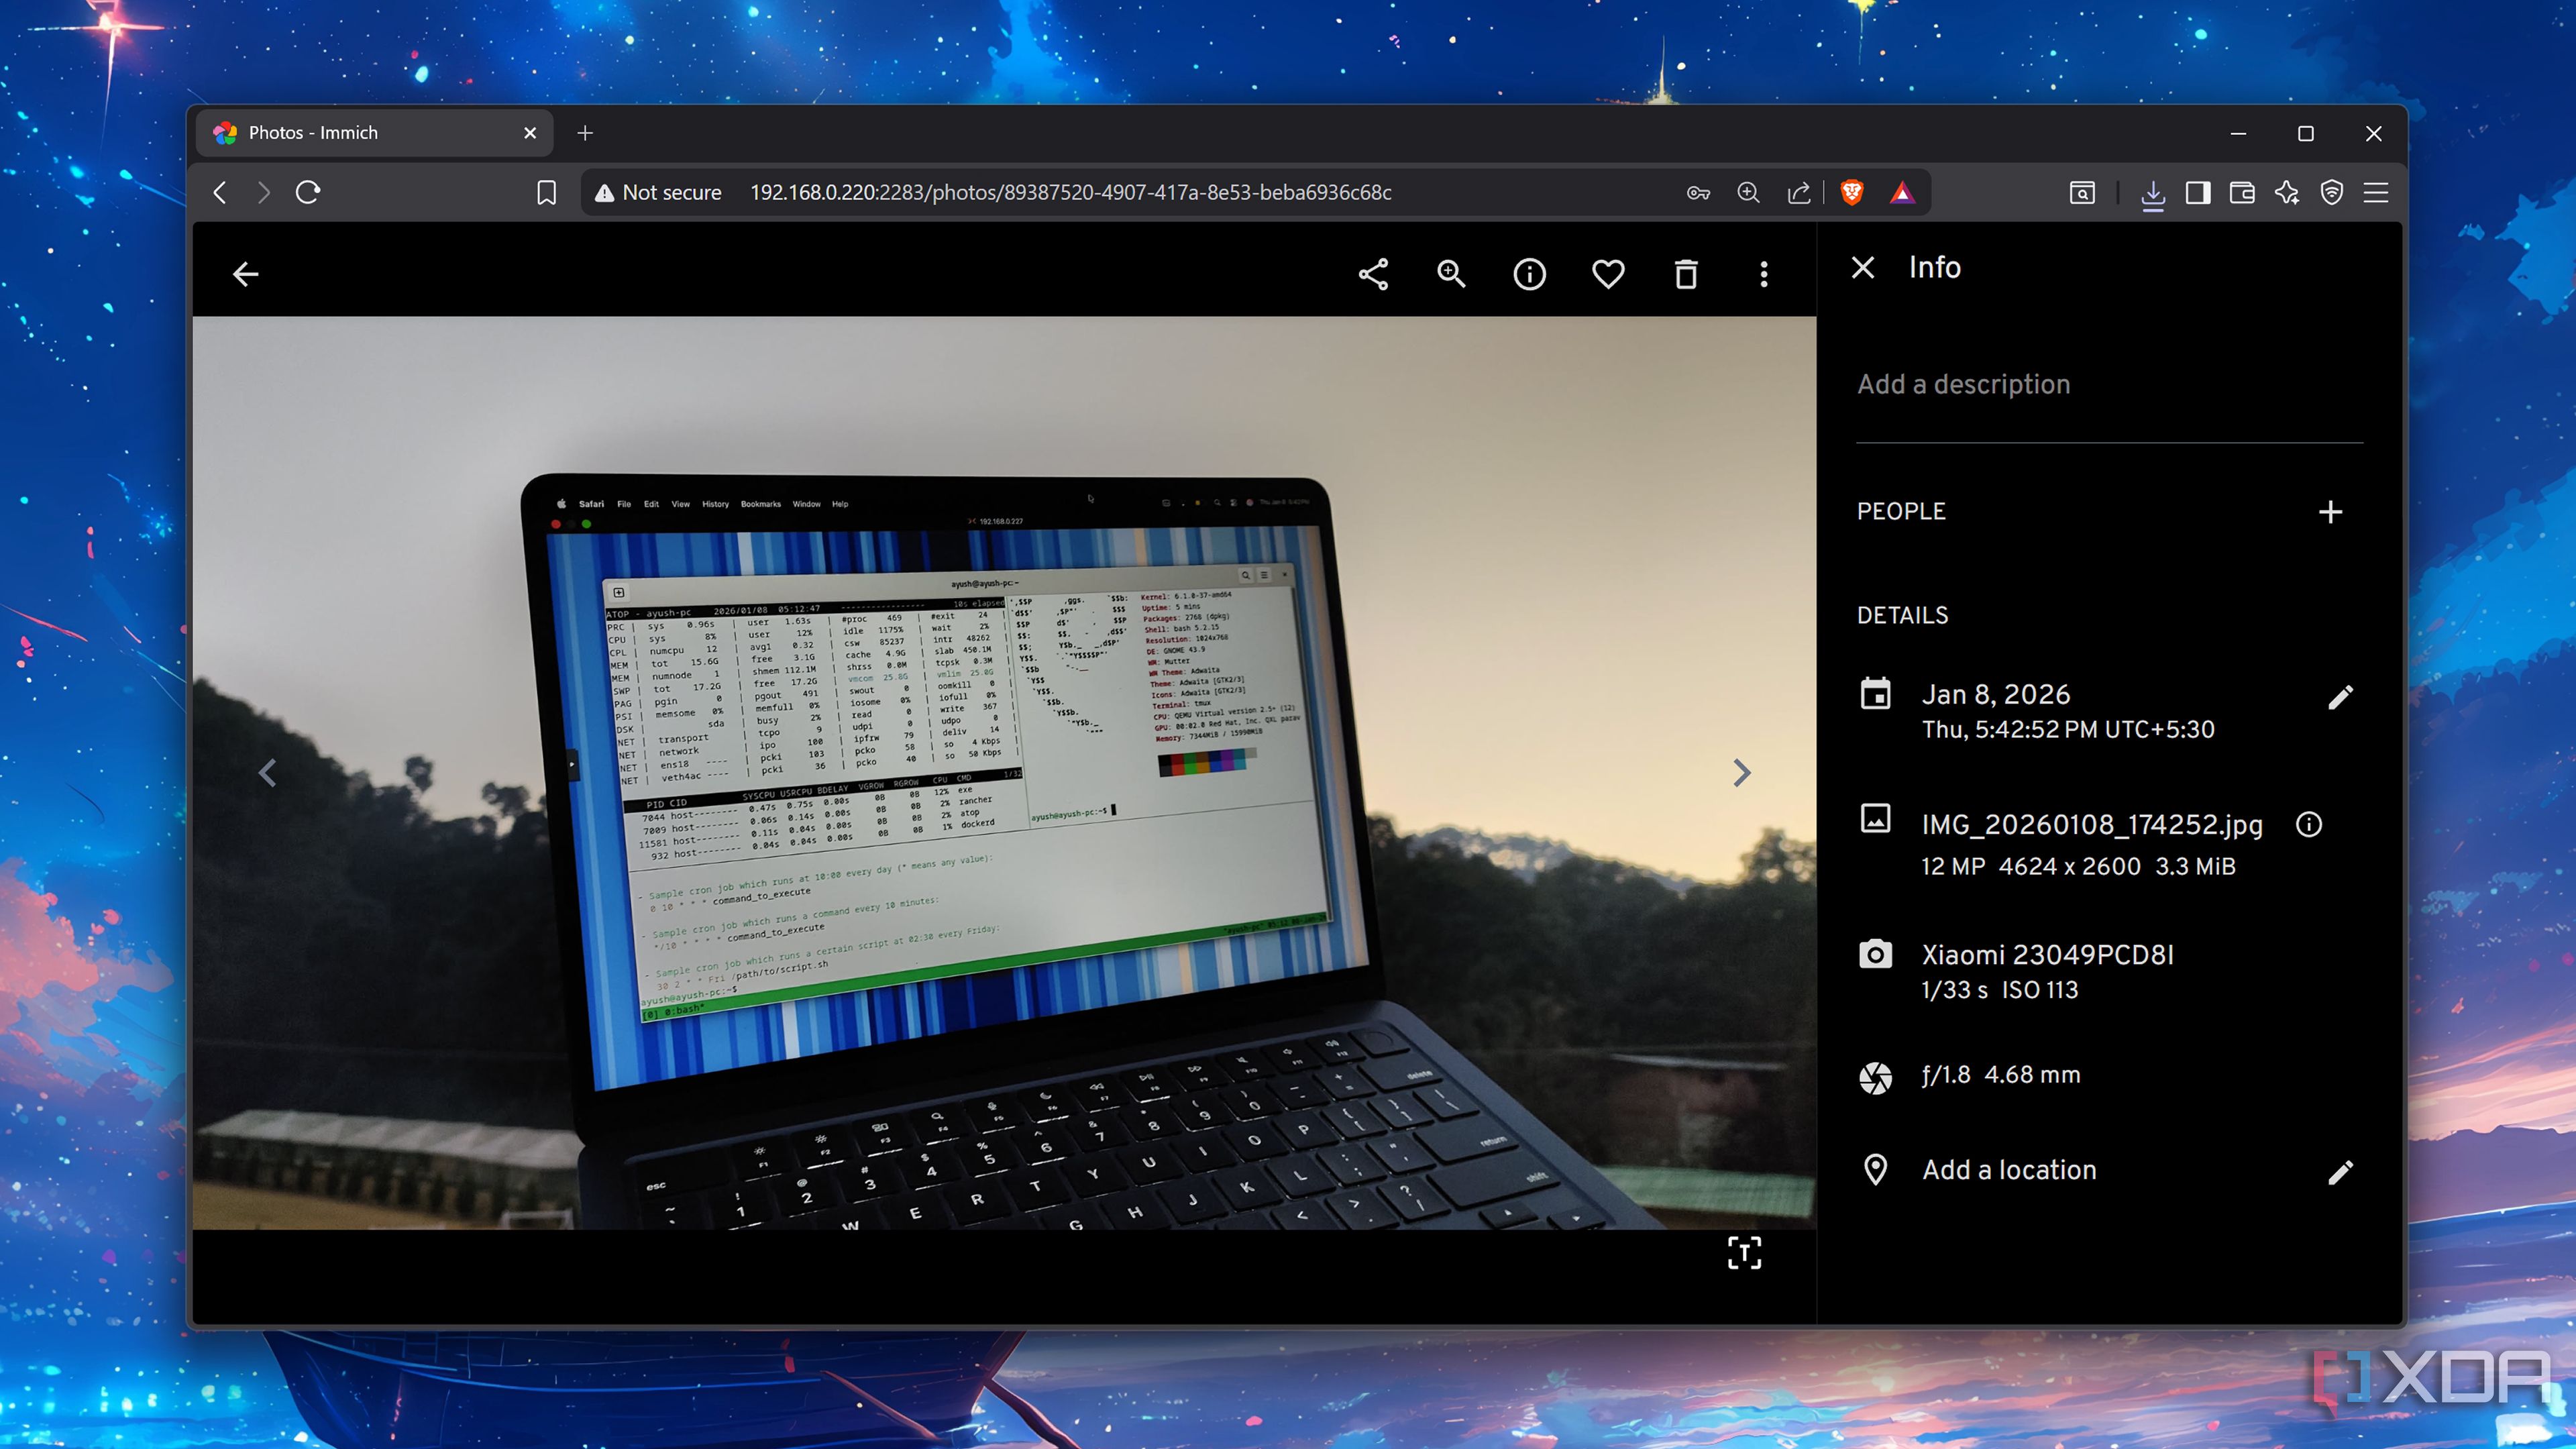Click the Add a description field

click(x=2109, y=385)
